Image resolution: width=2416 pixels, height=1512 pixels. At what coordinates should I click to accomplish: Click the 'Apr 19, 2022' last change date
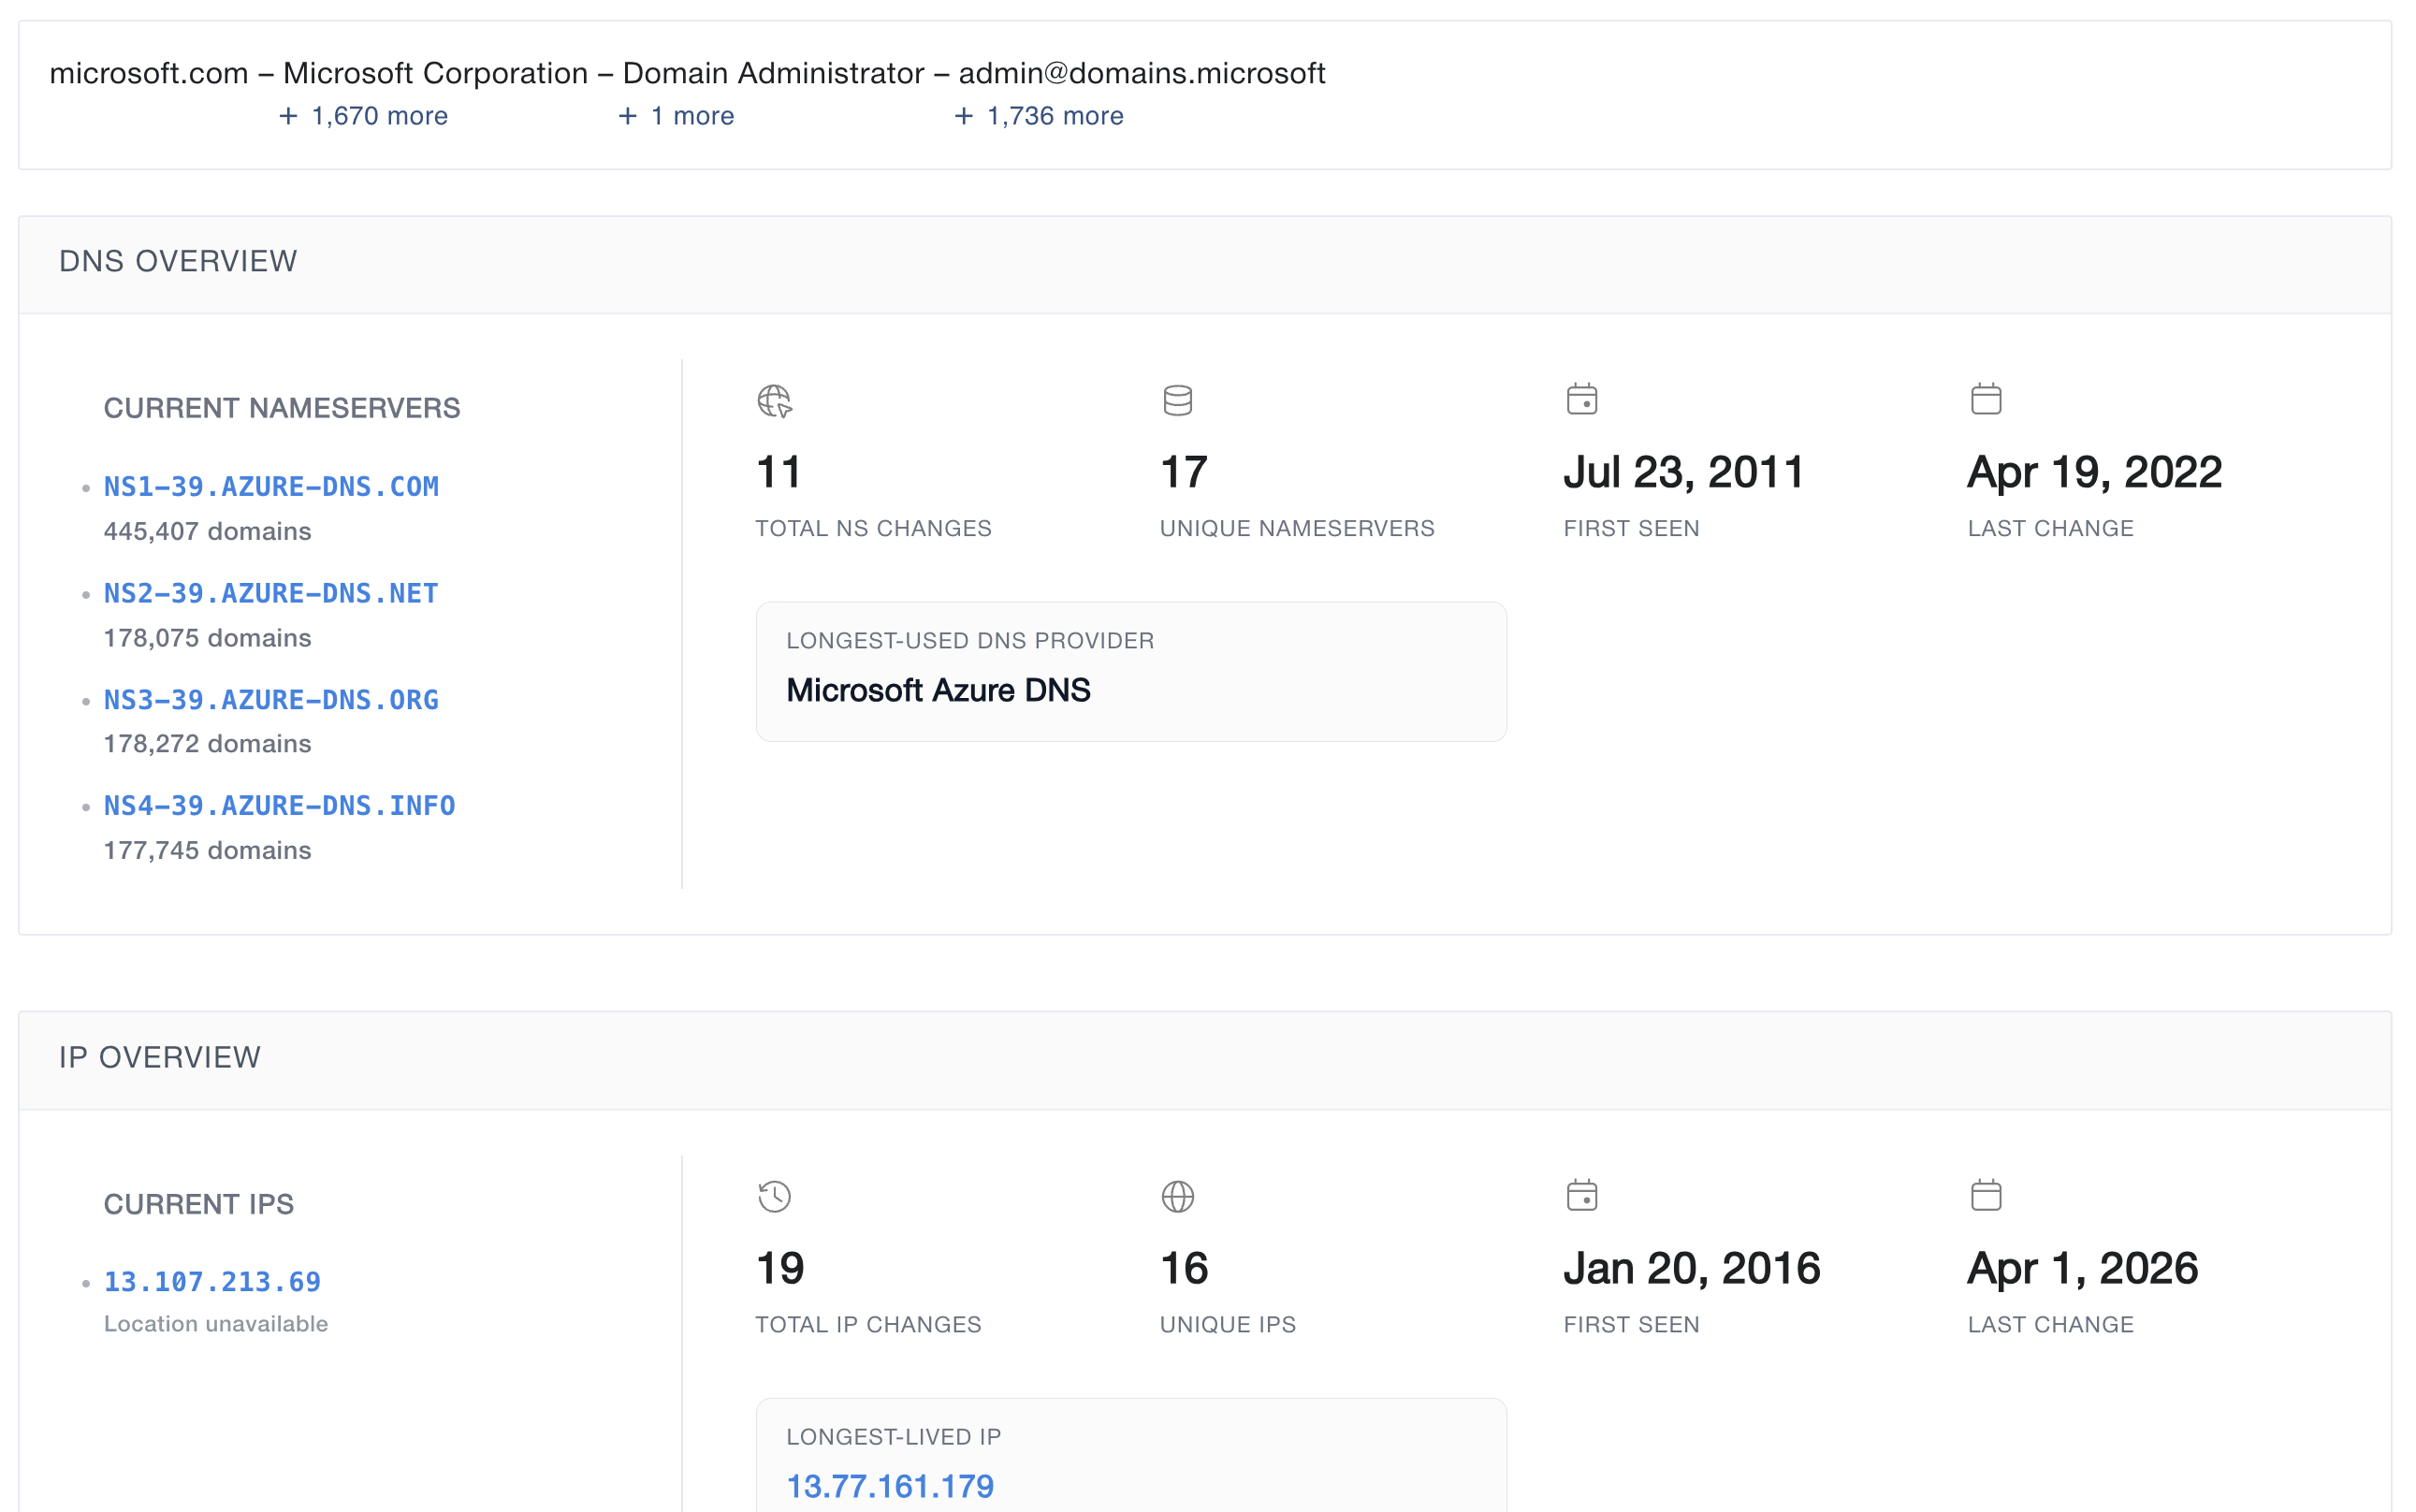click(x=2094, y=472)
